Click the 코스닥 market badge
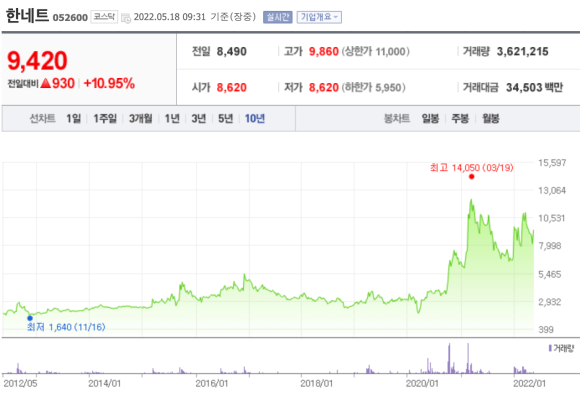This screenshot has height=395, width=580. (x=104, y=17)
